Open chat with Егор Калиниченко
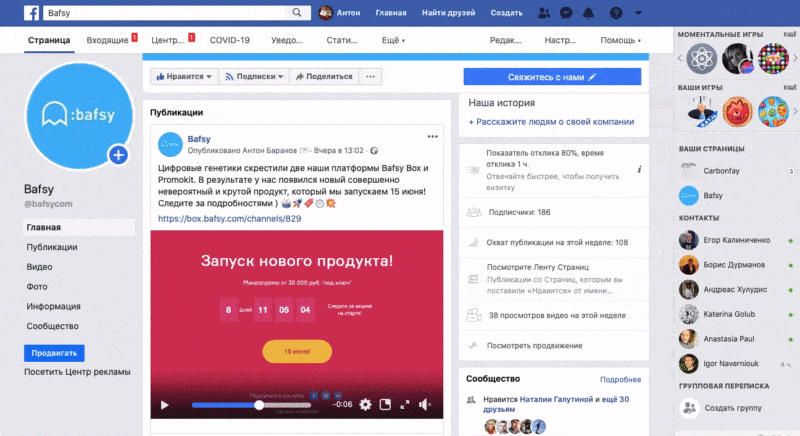This screenshot has width=800, height=436. (x=735, y=240)
